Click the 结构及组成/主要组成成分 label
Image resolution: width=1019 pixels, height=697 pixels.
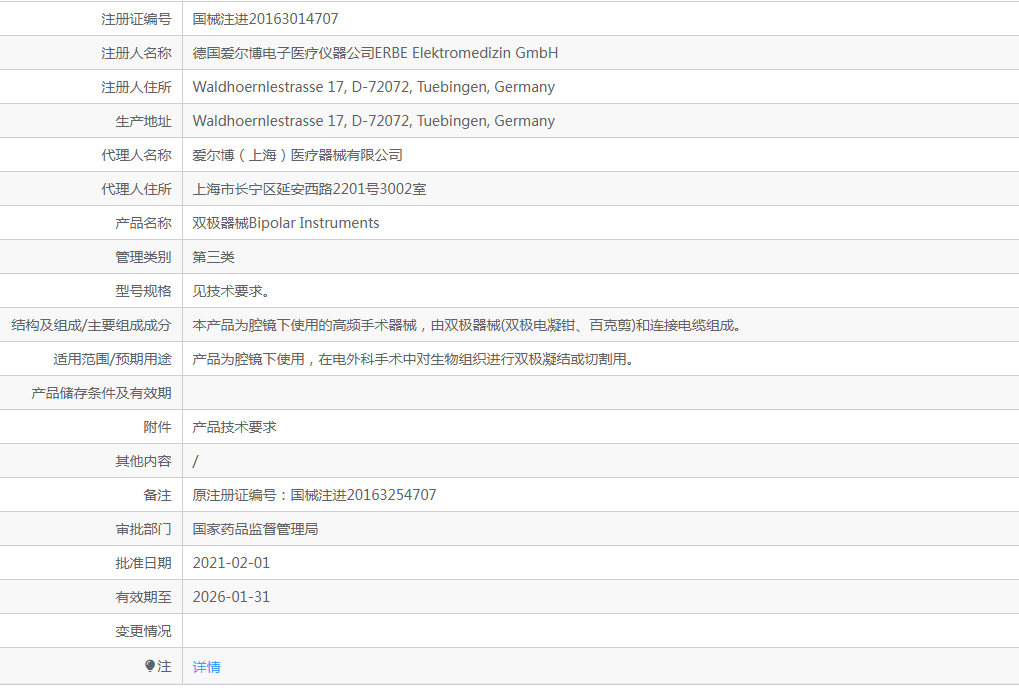pos(92,325)
